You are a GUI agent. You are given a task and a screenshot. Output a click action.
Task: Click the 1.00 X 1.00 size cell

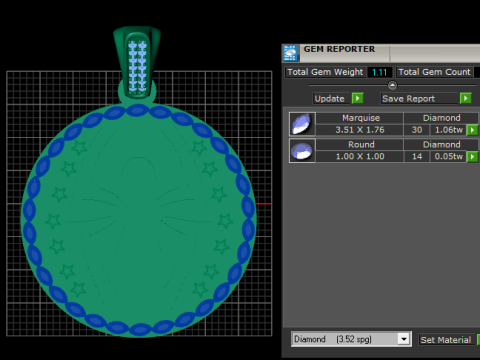[360, 156]
